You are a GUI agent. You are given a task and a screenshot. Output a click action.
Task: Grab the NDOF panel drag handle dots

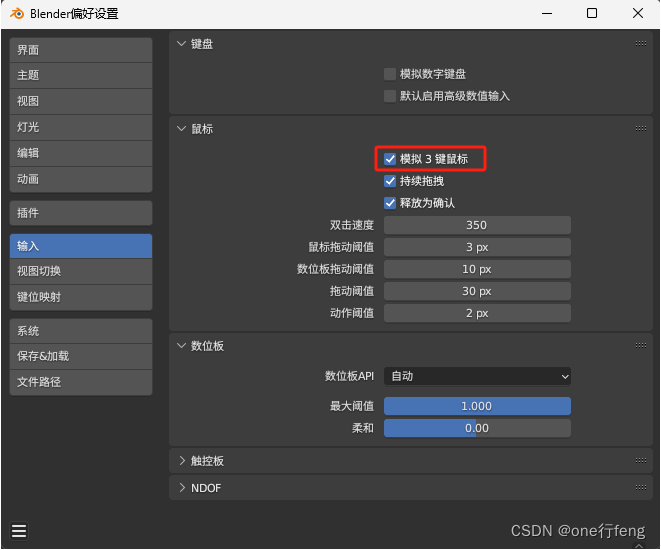640,488
